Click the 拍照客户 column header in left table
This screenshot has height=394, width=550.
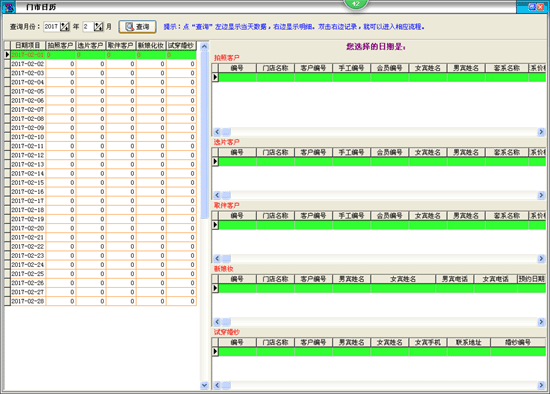coord(61,45)
